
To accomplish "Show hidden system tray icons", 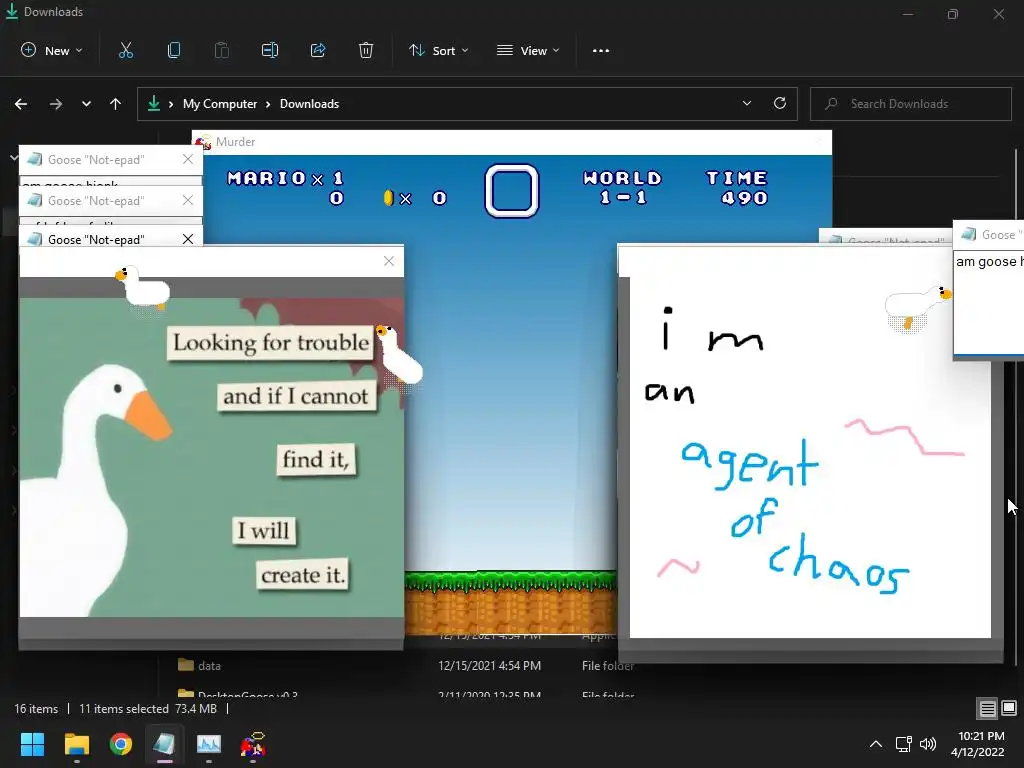I will point(876,744).
